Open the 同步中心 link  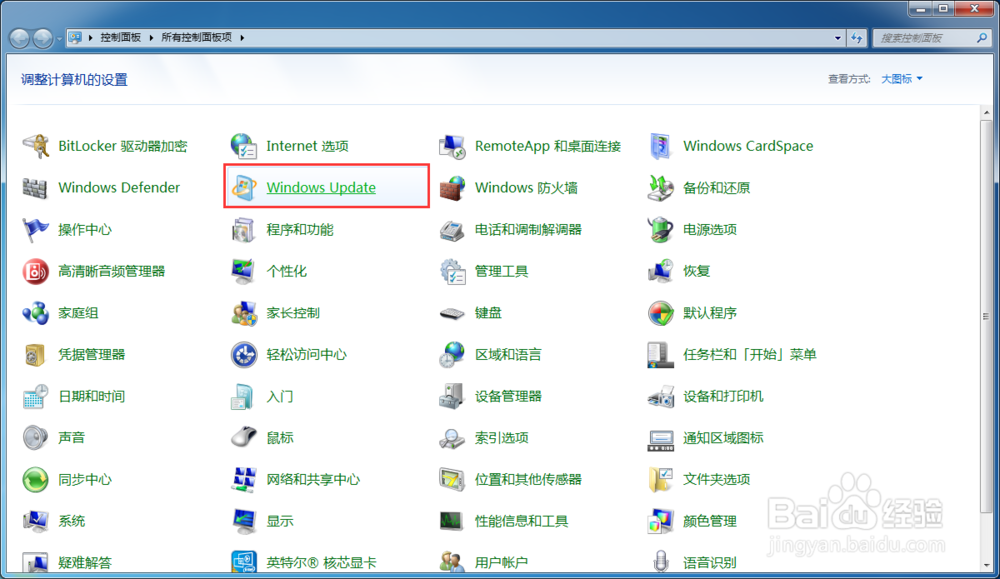[85, 480]
